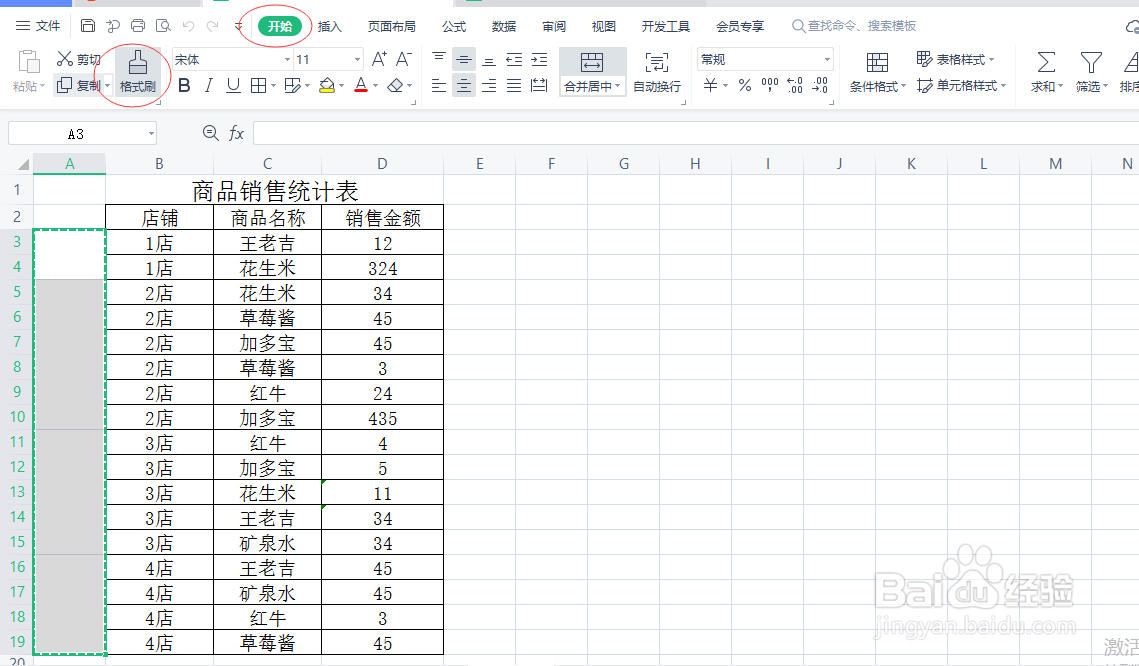This screenshot has height=666, width=1139.
Task: Toggle underline formatting
Action: point(233,86)
